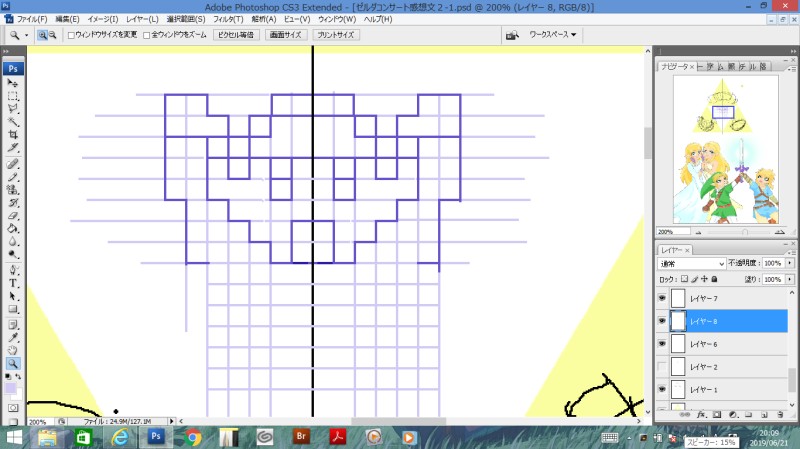Viewport: 800px width, 449px height.
Task: Select the Rectangle shape tool
Action: click(13, 309)
